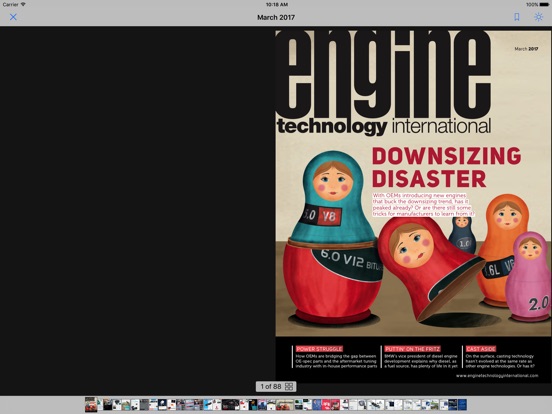Select the cover thumbnail in the page strip
Image resolution: width=552 pixels, height=414 pixels.
click(x=91, y=405)
